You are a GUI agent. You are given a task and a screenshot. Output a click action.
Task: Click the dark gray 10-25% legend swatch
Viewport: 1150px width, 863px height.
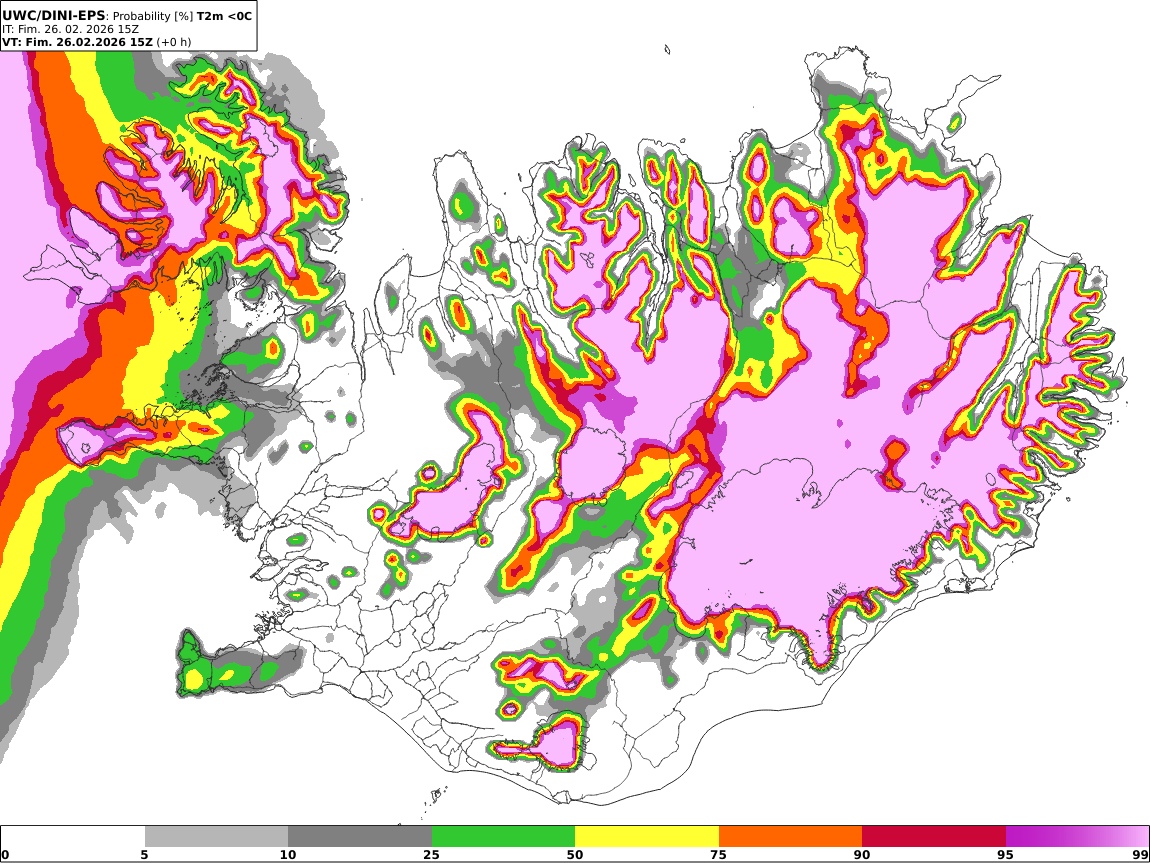(360, 836)
